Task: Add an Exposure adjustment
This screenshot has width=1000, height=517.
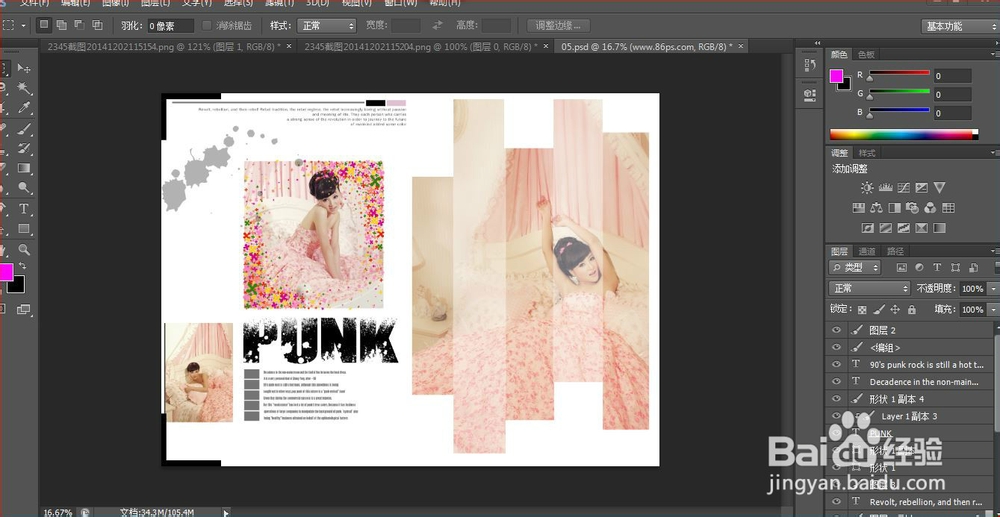Action: pos(921,187)
